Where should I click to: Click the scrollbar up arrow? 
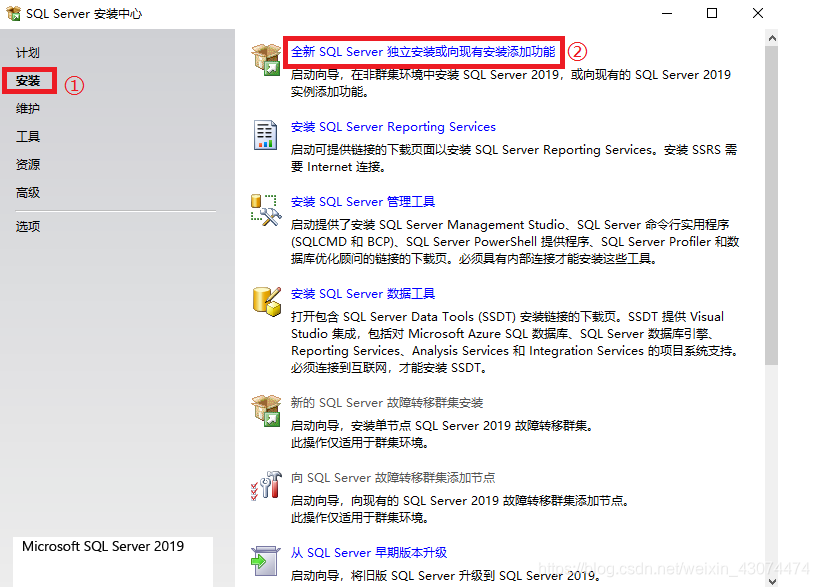[x=772, y=38]
